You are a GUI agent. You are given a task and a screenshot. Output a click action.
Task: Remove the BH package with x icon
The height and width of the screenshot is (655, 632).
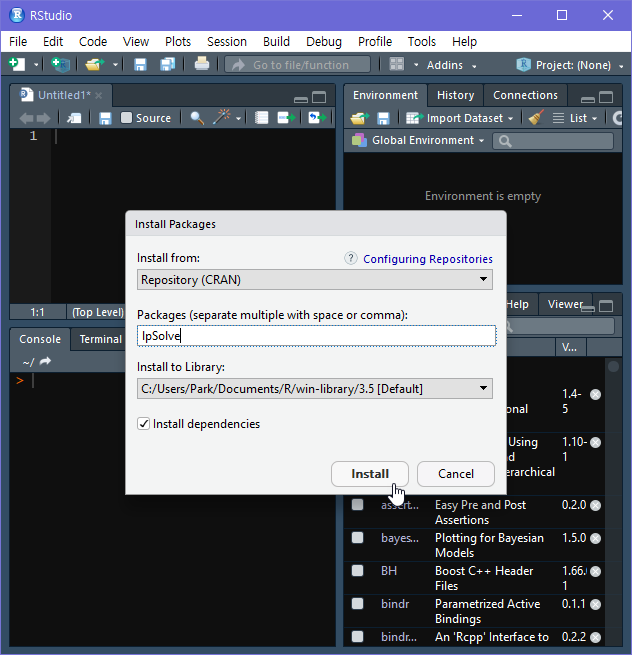596,571
